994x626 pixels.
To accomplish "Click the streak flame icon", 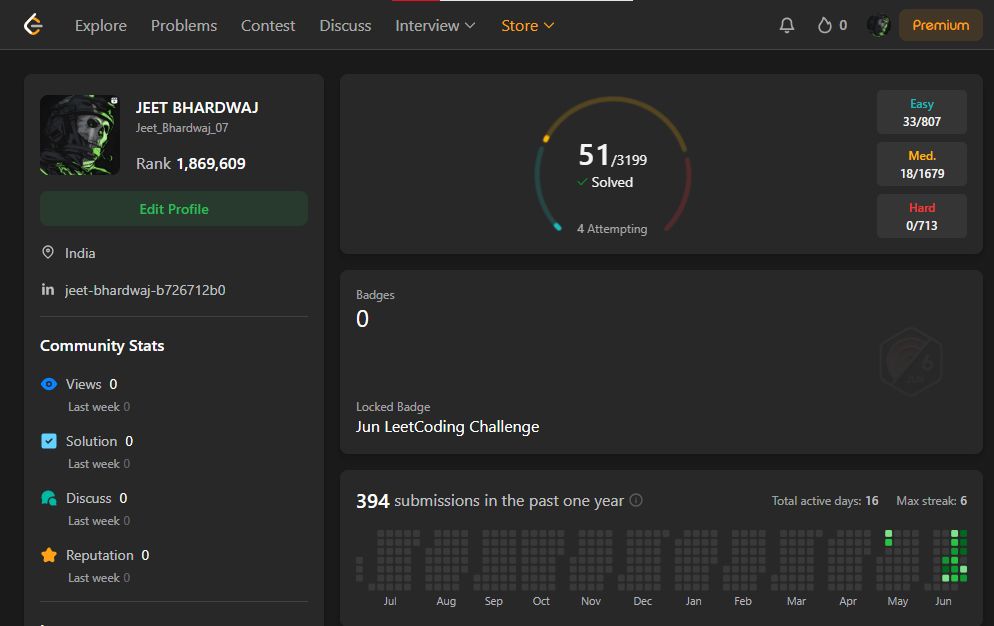I will point(825,25).
